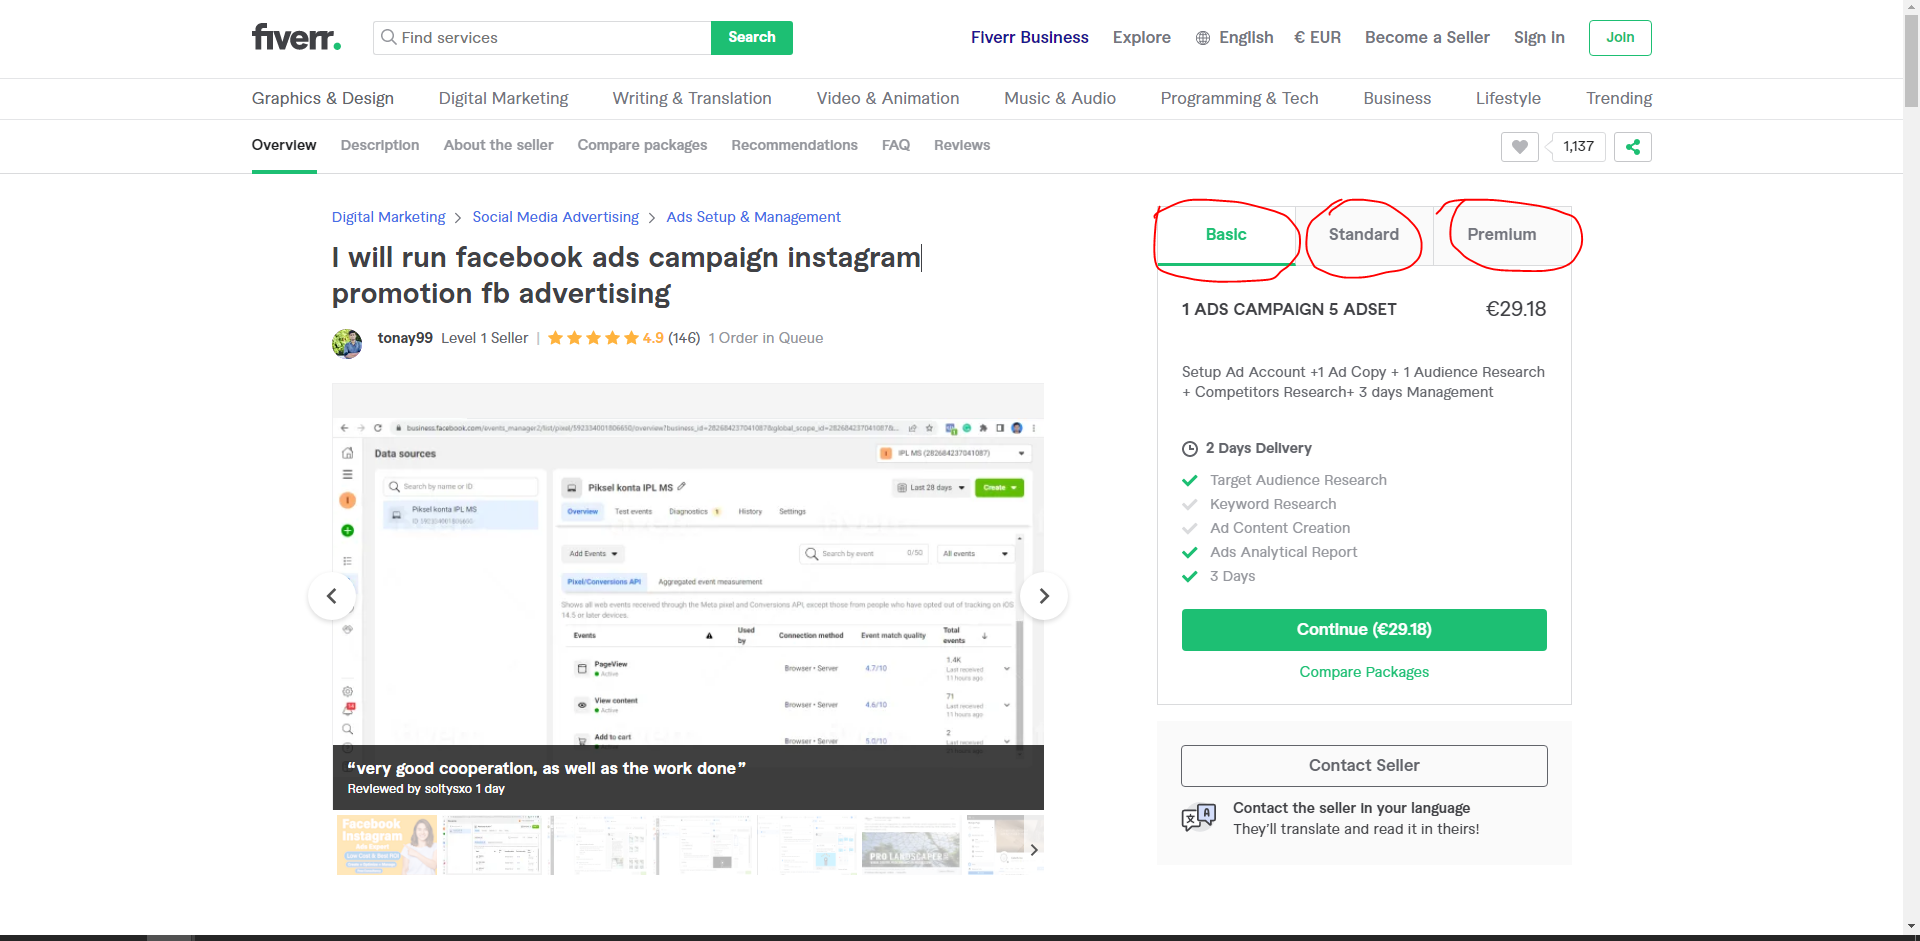Click the "Level 1 Seller" text
The height and width of the screenshot is (941, 1920).
click(485, 338)
